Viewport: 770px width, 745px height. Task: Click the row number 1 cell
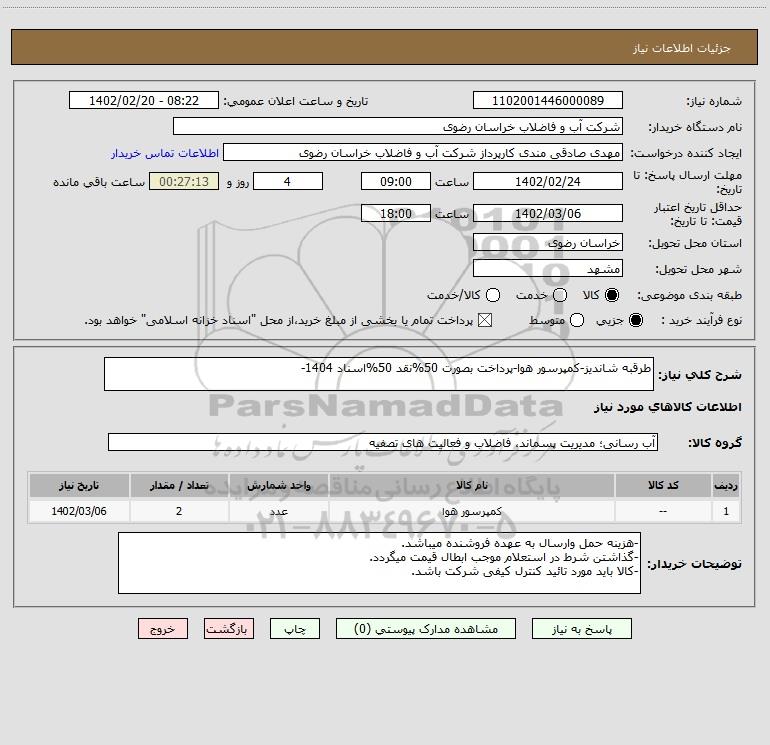click(726, 511)
